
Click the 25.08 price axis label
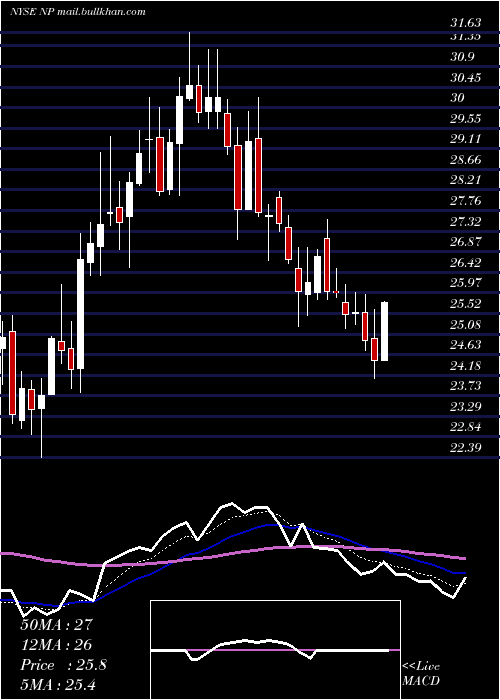[466, 324]
